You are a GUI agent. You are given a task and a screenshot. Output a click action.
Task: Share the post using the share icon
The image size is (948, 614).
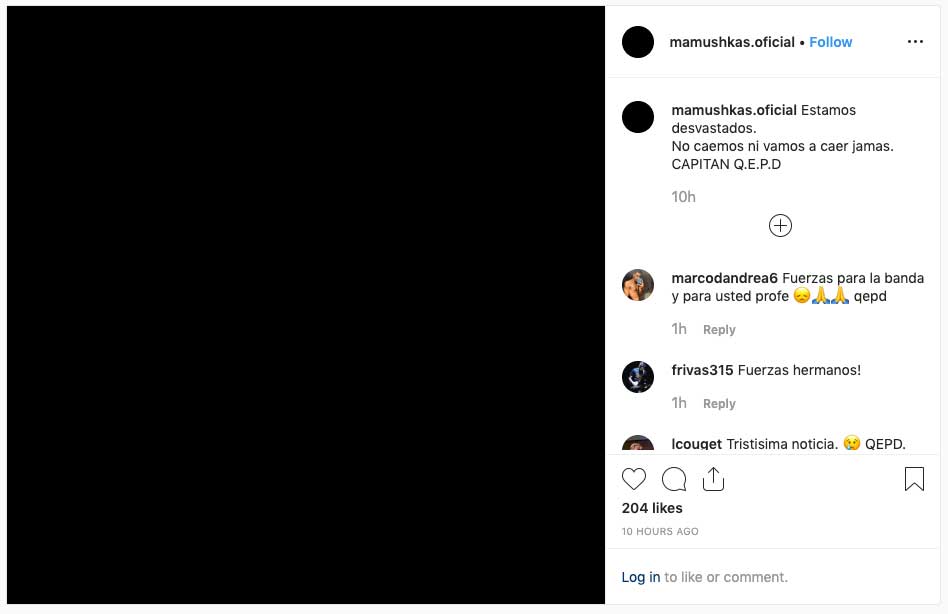coord(713,479)
